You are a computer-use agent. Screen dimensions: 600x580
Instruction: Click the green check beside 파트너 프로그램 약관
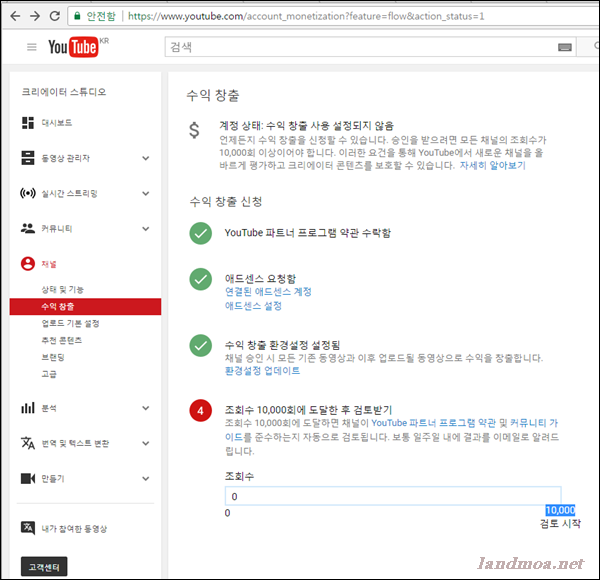tap(201, 233)
